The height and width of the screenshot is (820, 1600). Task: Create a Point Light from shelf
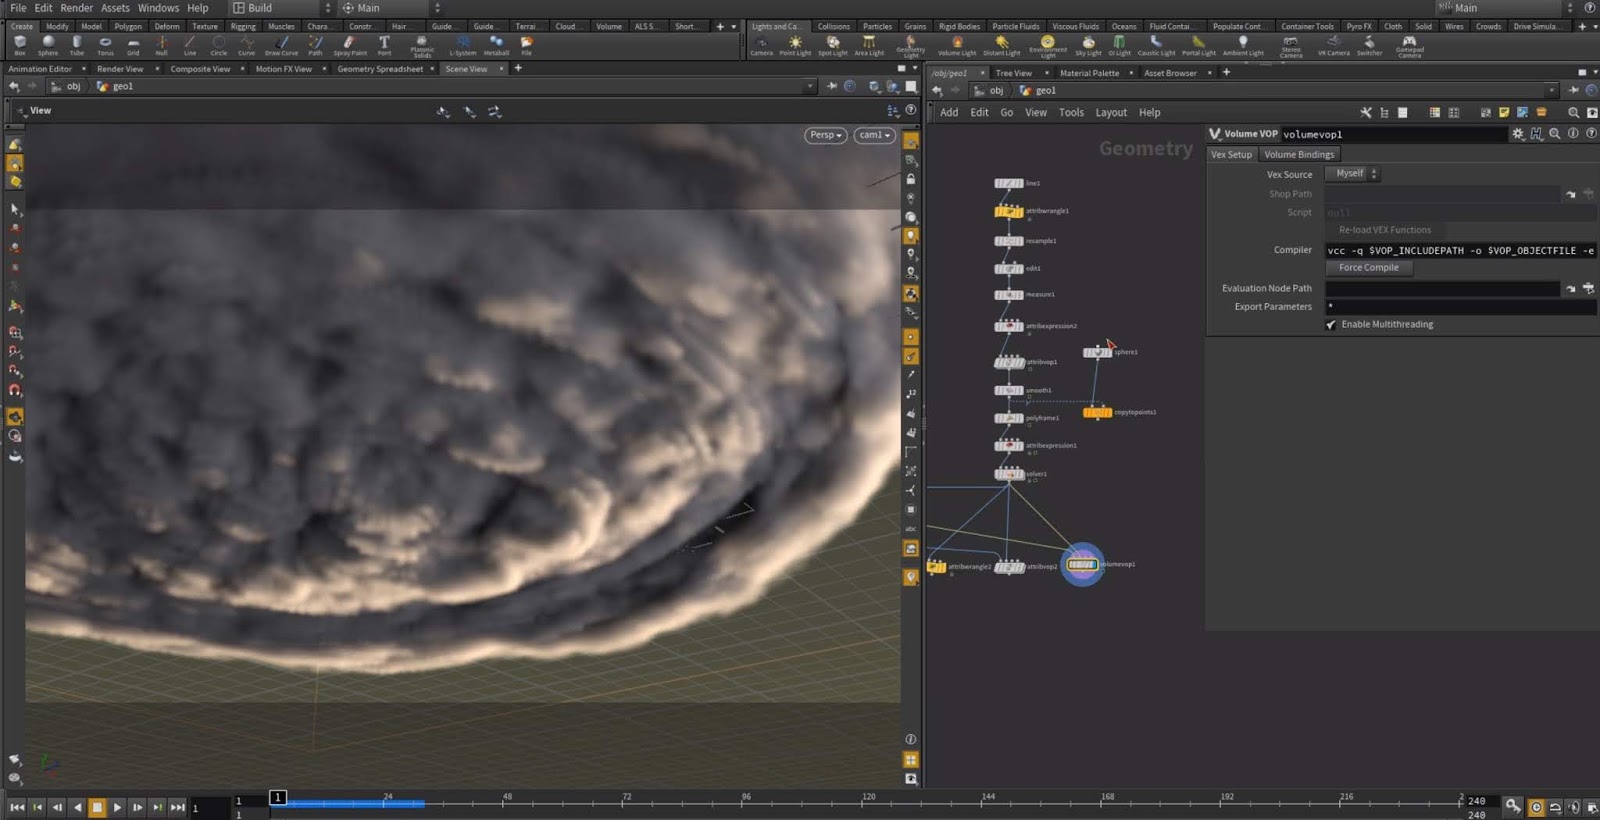tap(795, 44)
